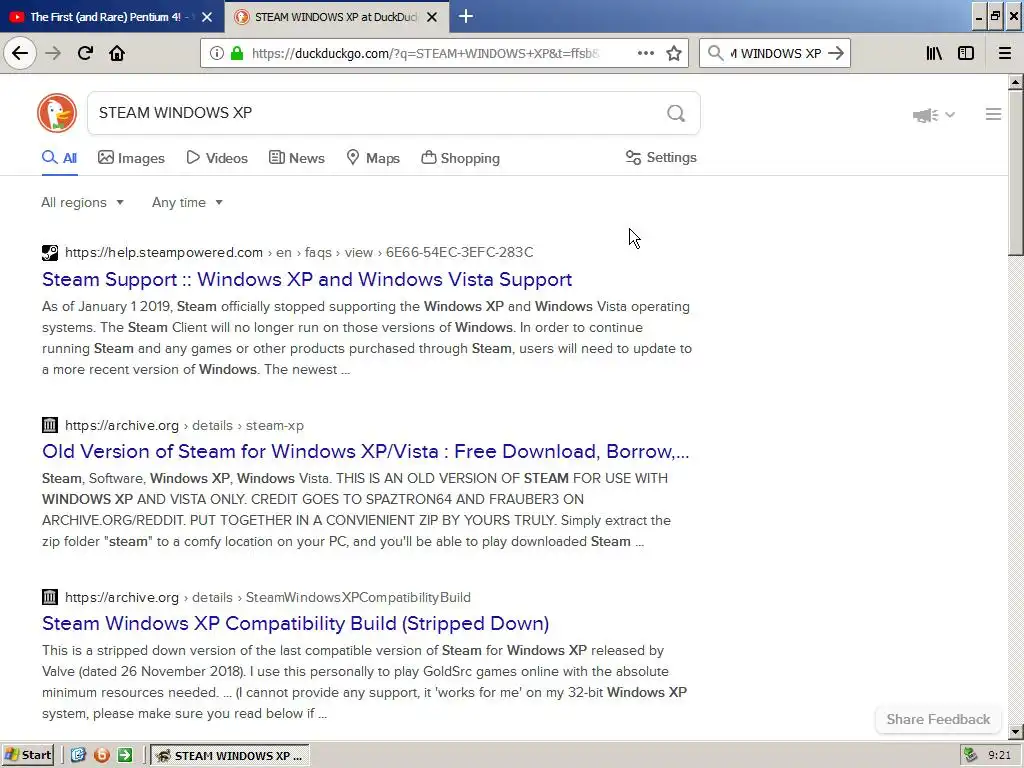Click archive.org favicon for steam-xp result

click(50, 425)
